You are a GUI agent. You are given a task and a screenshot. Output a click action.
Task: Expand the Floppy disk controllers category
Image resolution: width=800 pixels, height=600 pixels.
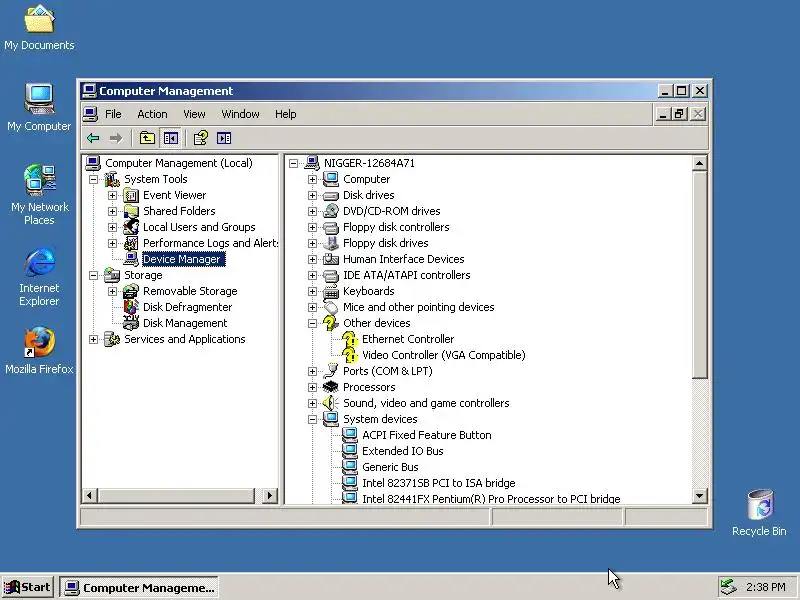[x=312, y=227]
